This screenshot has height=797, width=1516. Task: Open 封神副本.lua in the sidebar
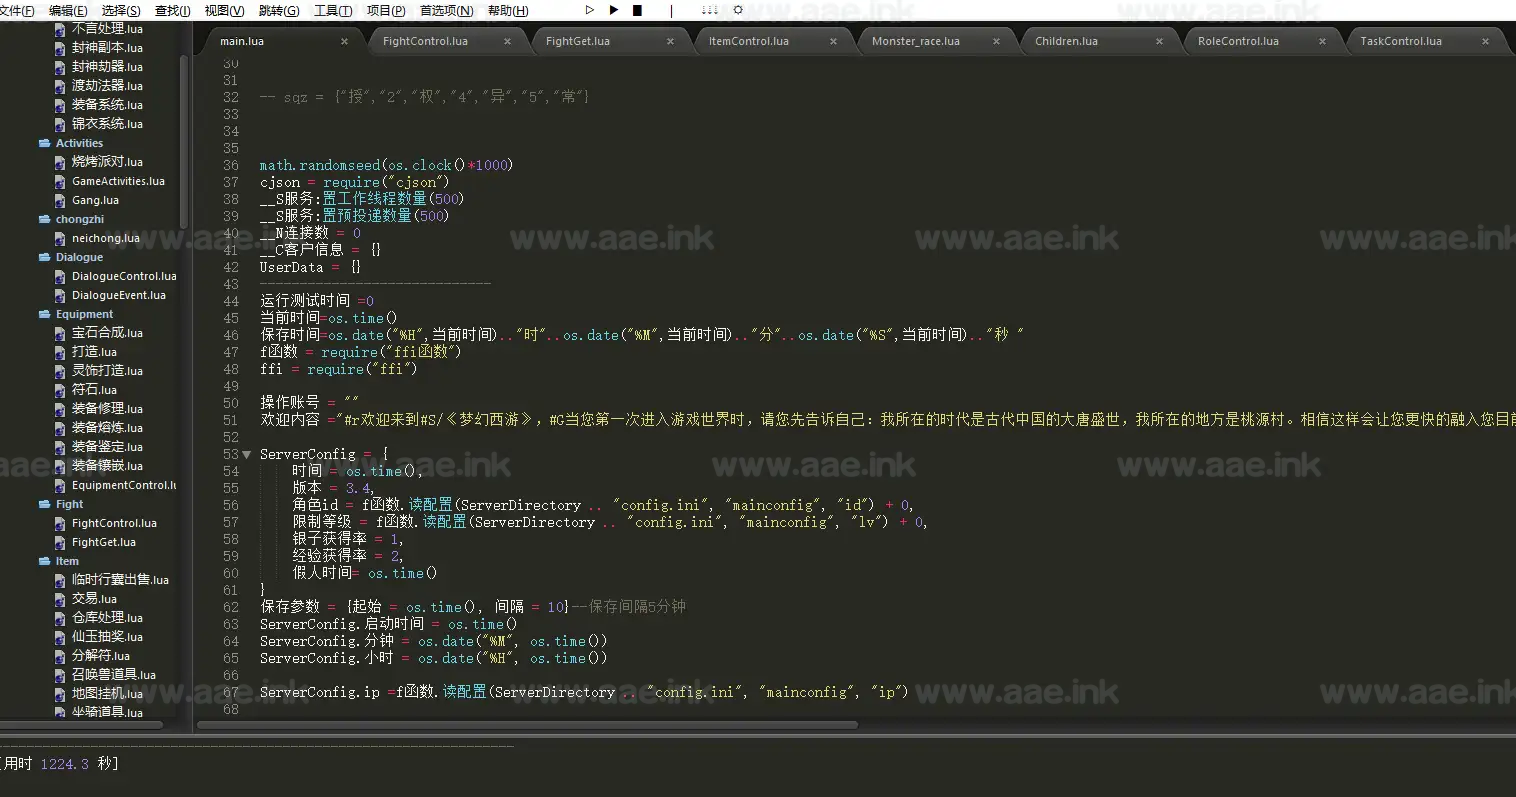tap(107, 48)
